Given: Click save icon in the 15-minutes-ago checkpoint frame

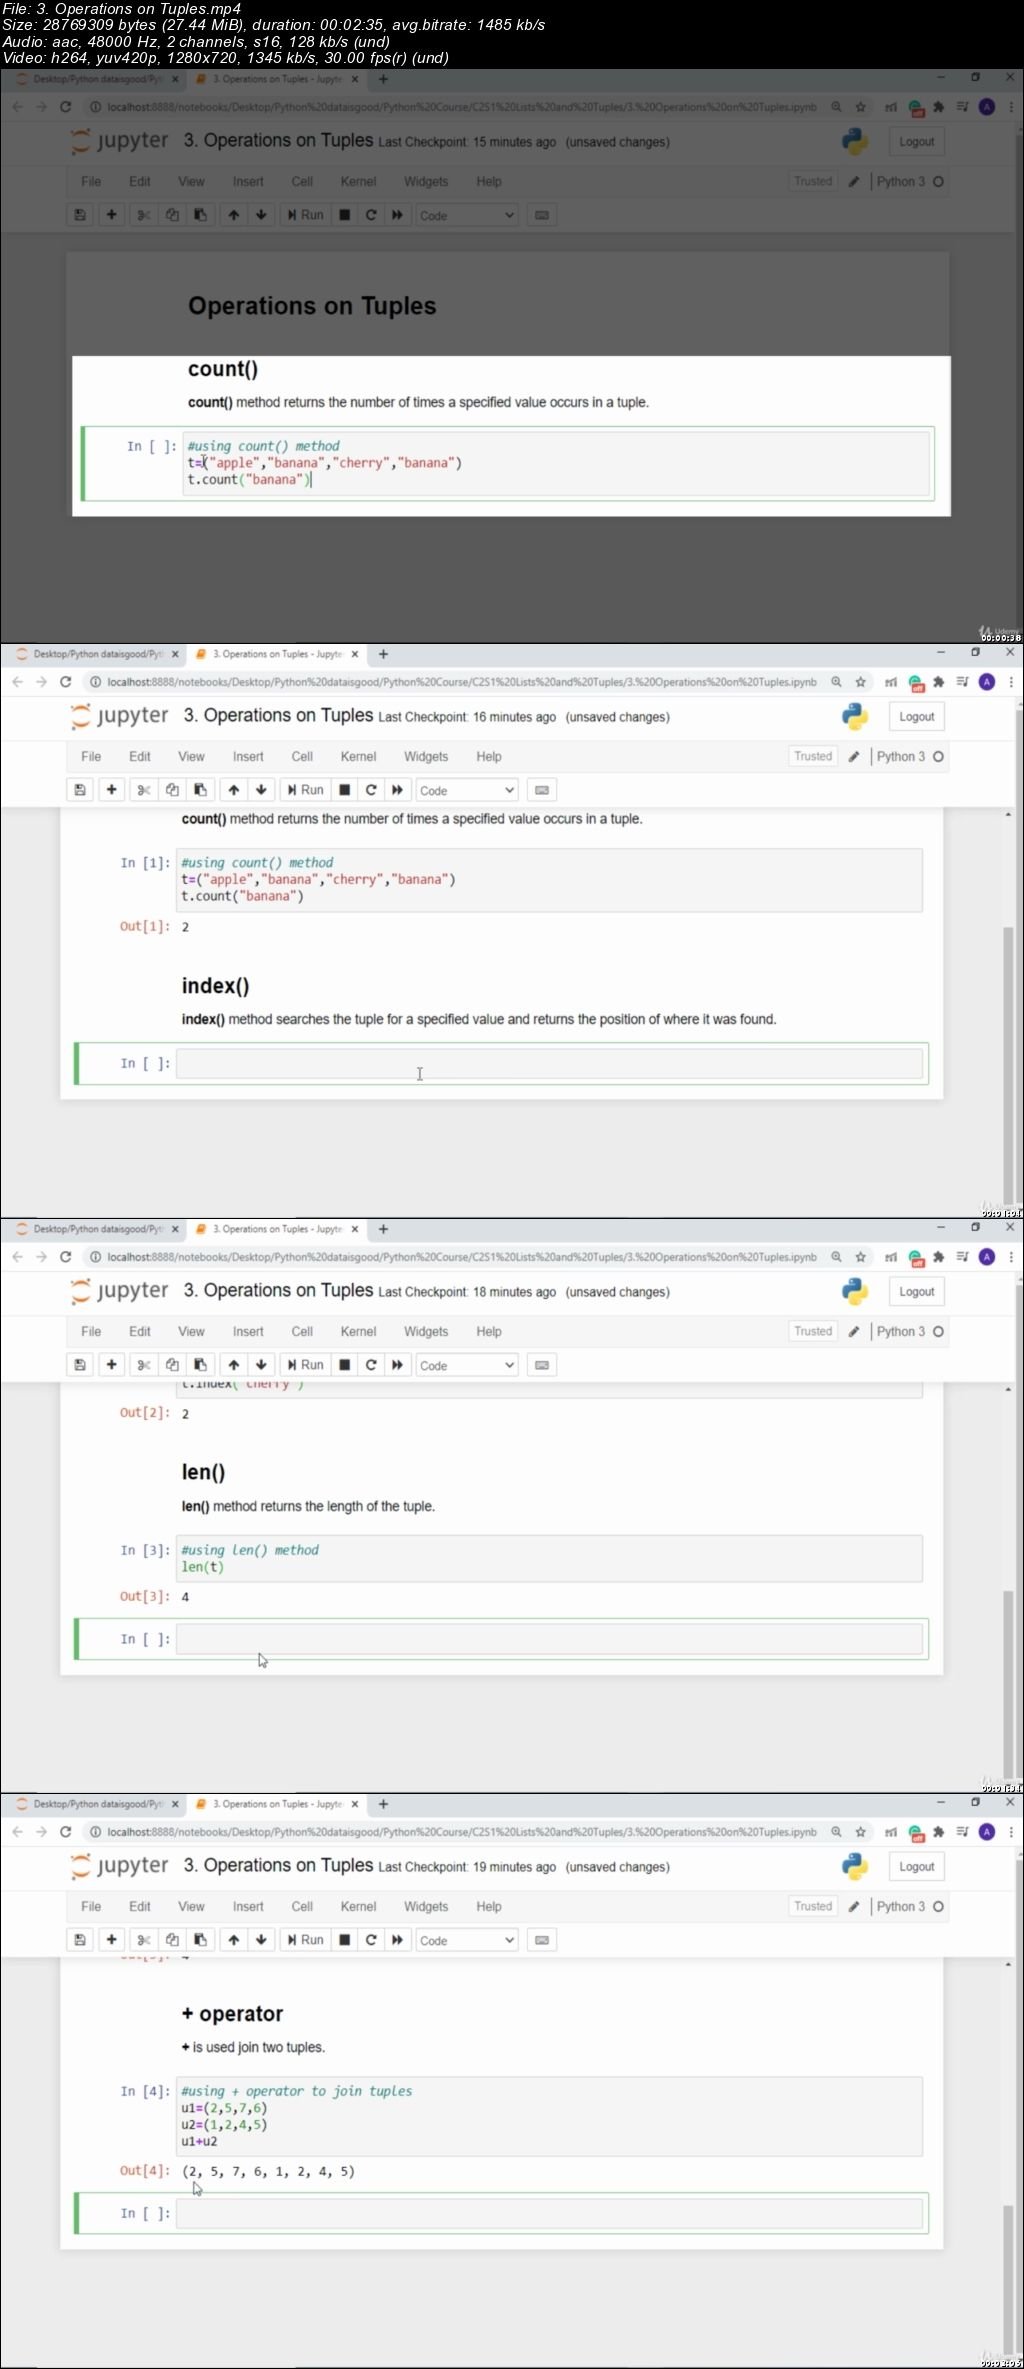Looking at the screenshot, I should (x=80, y=215).
